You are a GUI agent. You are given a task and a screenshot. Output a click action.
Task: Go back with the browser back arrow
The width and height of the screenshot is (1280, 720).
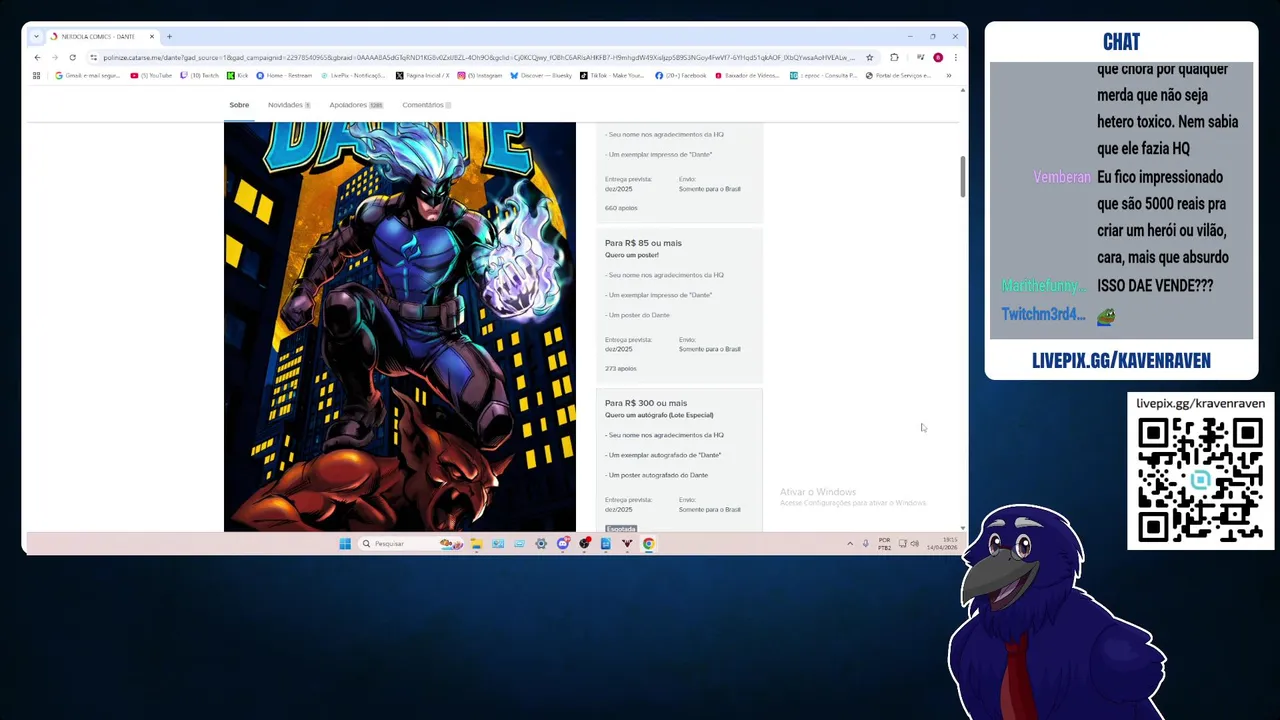(x=37, y=58)
